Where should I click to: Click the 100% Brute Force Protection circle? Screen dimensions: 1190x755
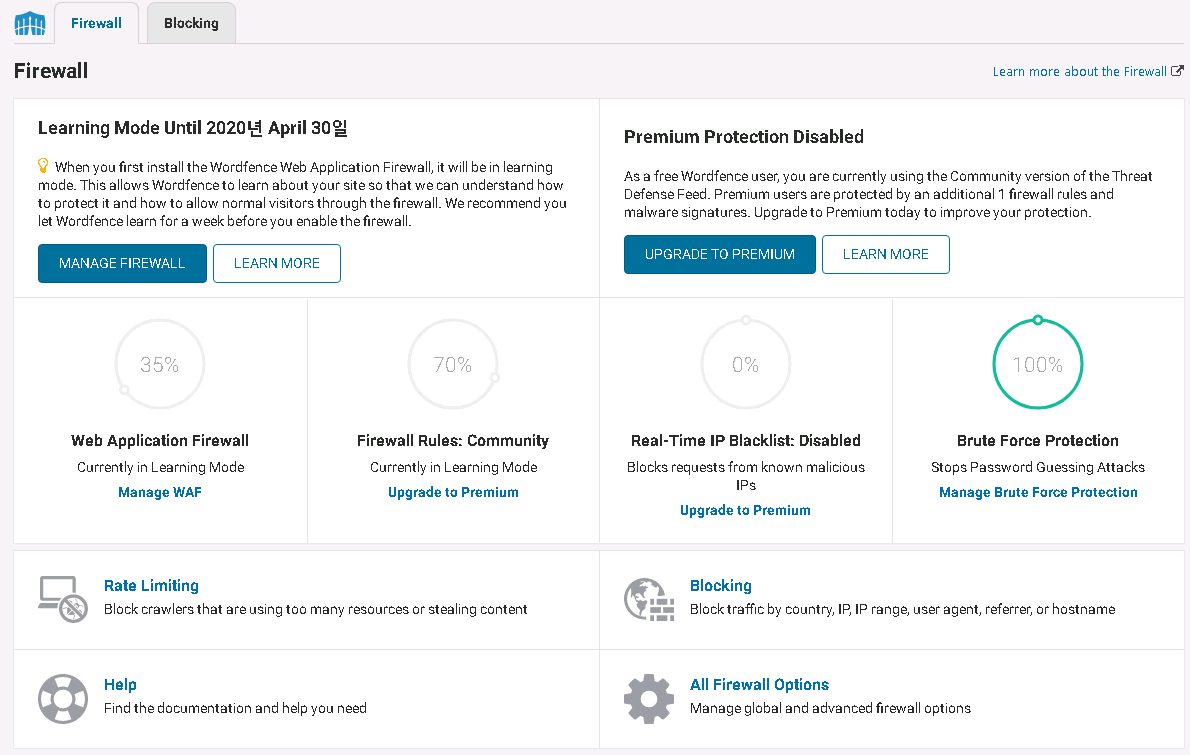[x=1038, y=365]
